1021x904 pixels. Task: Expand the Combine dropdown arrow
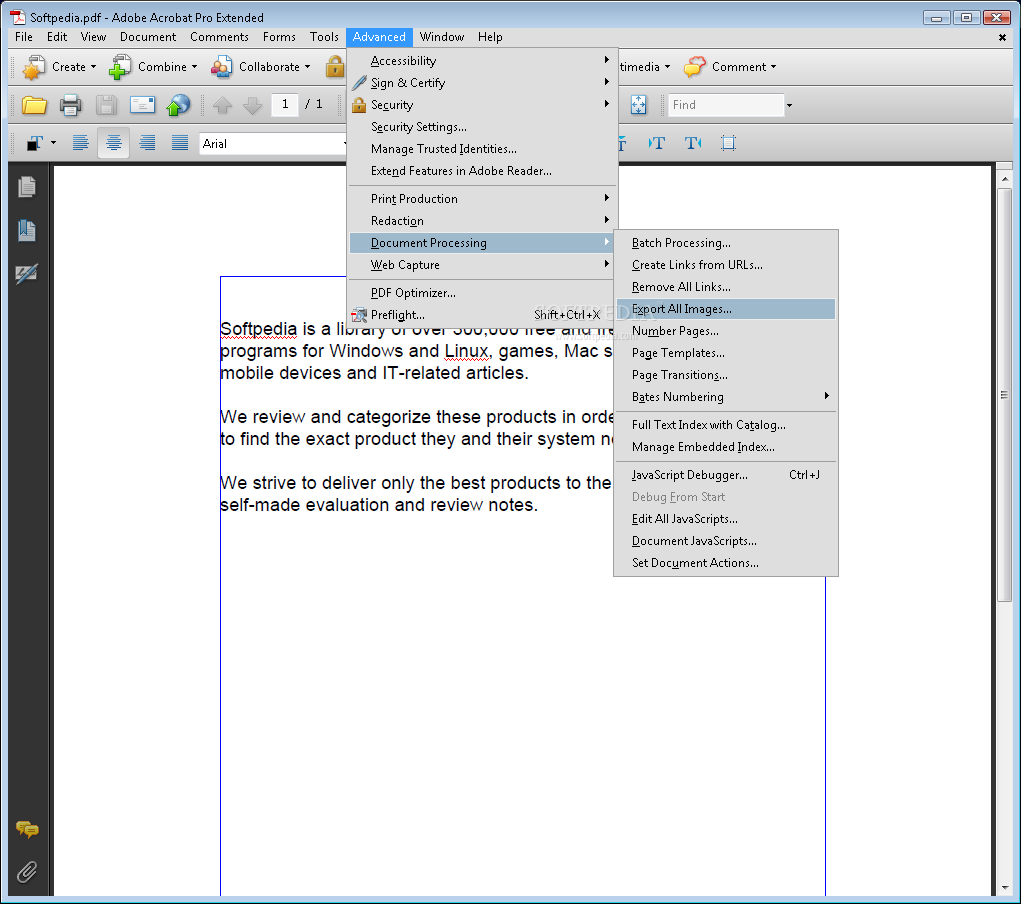194,67
